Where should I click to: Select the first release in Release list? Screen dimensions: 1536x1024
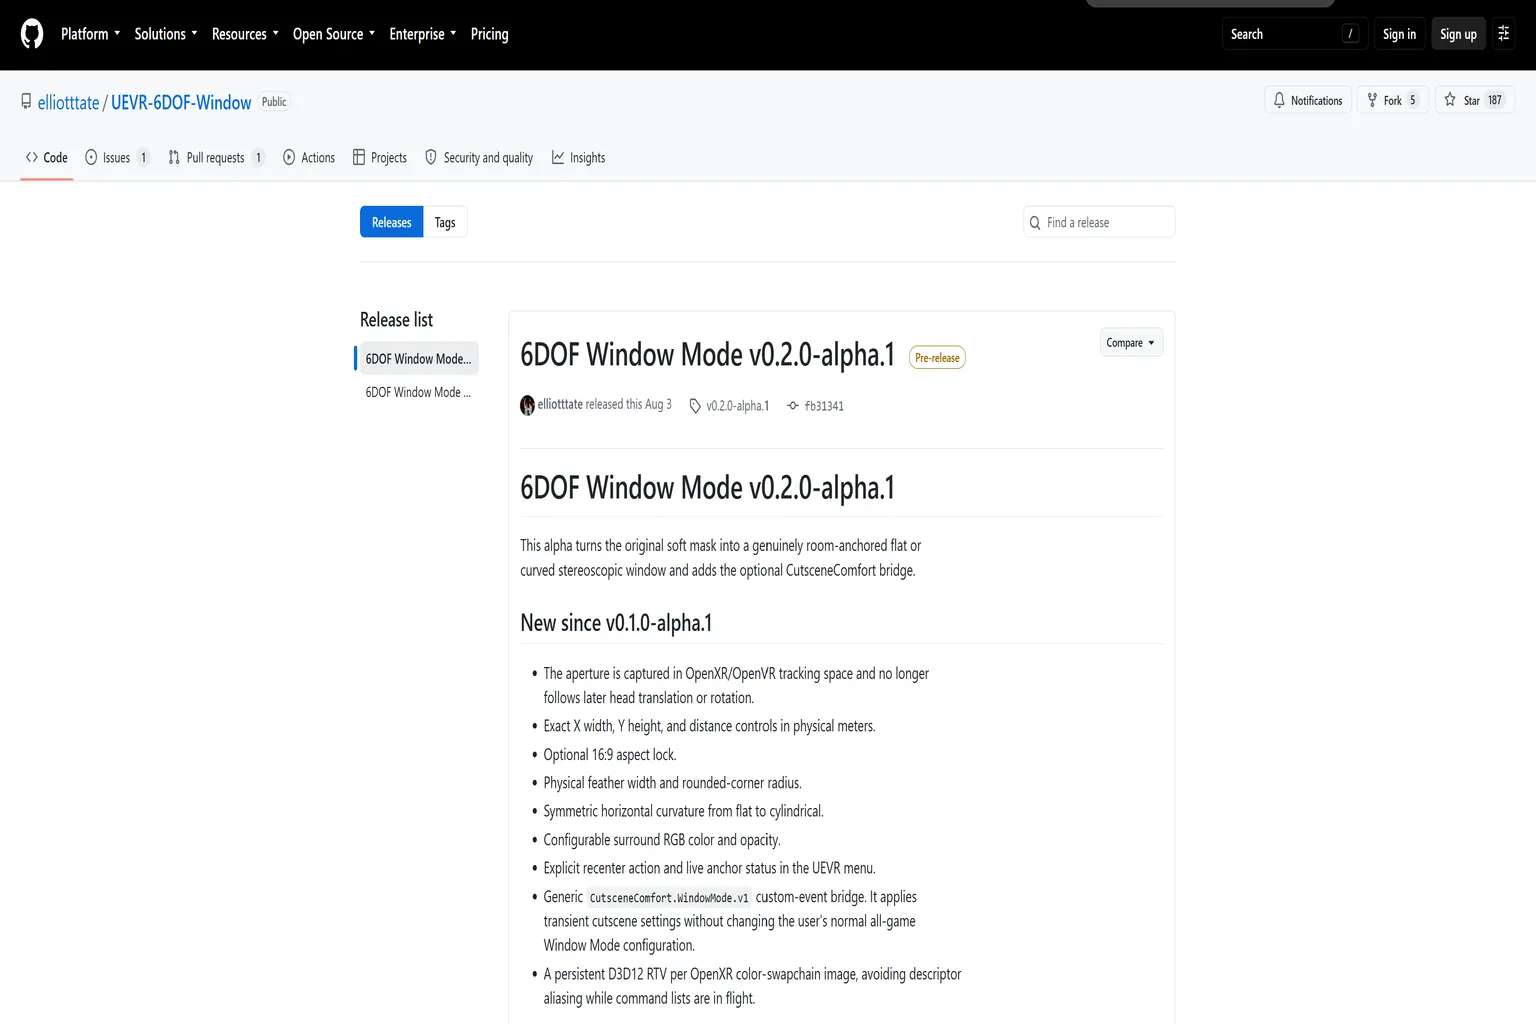click(418, 359)
